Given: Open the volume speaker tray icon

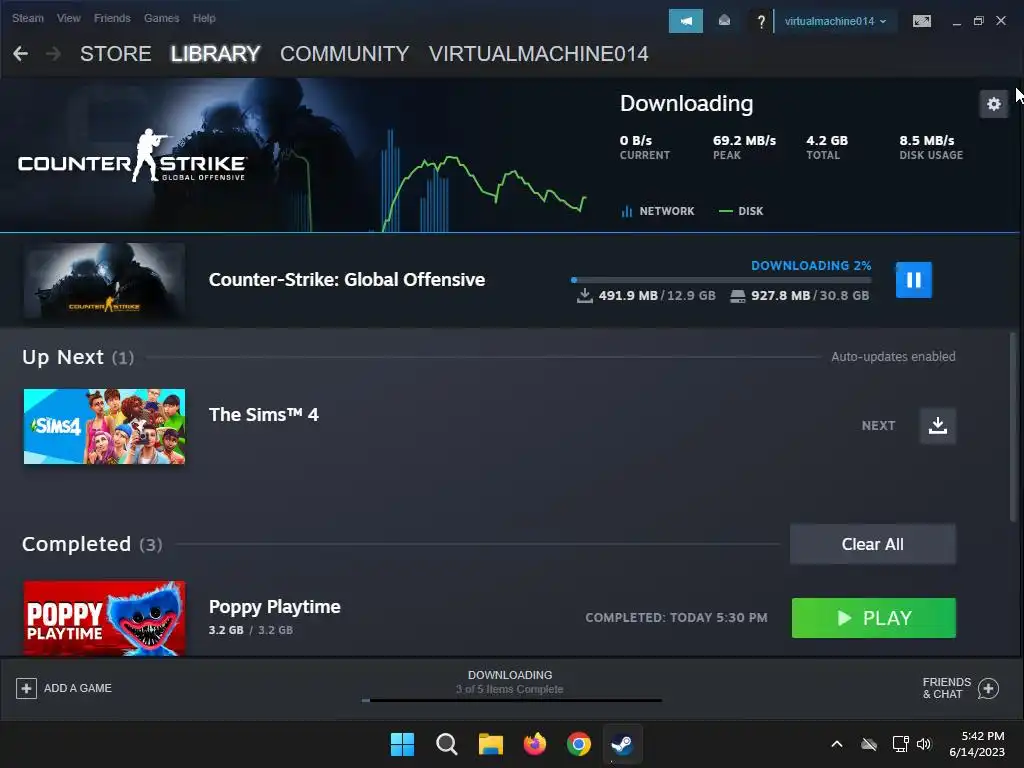Looking at the screenshot, I should (924, 744).
